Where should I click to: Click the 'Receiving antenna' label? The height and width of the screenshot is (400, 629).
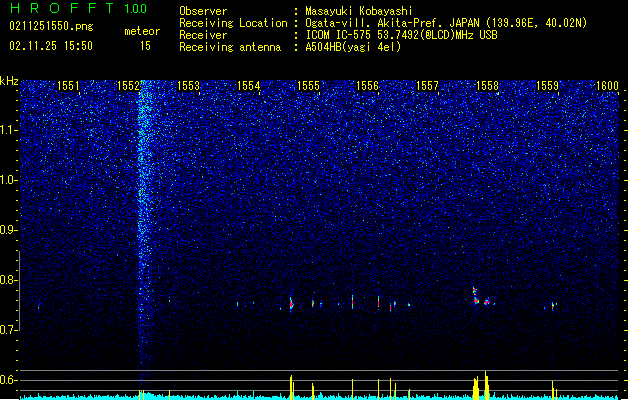[x=230, y=47]
